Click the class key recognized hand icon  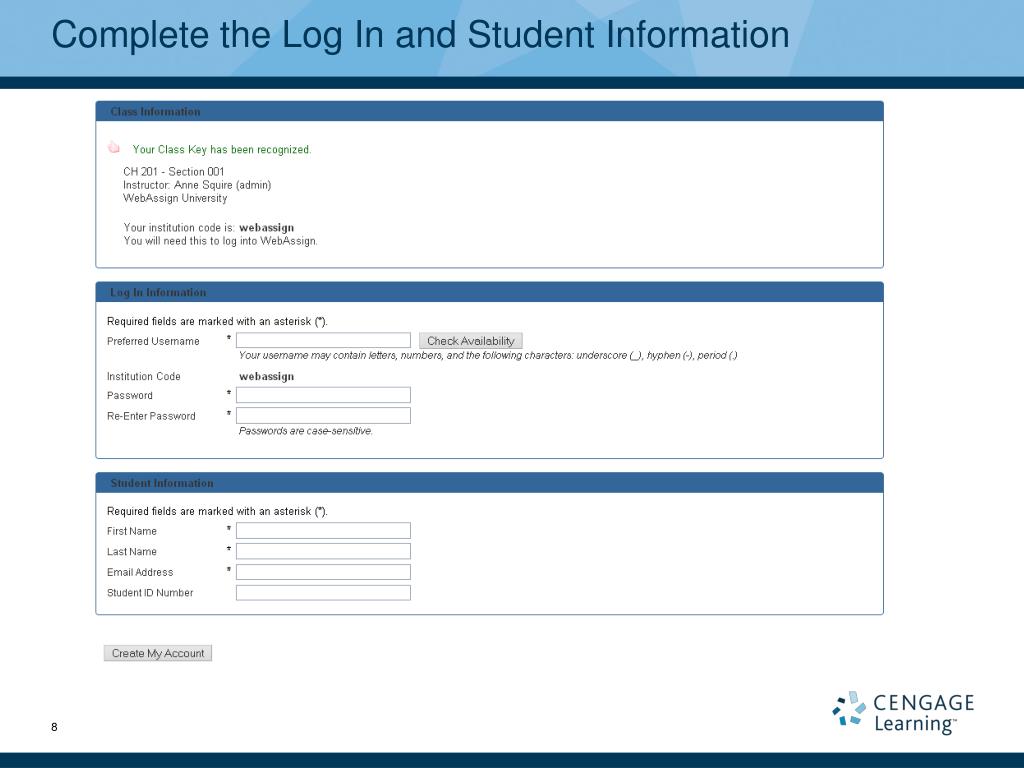(114, 148)
